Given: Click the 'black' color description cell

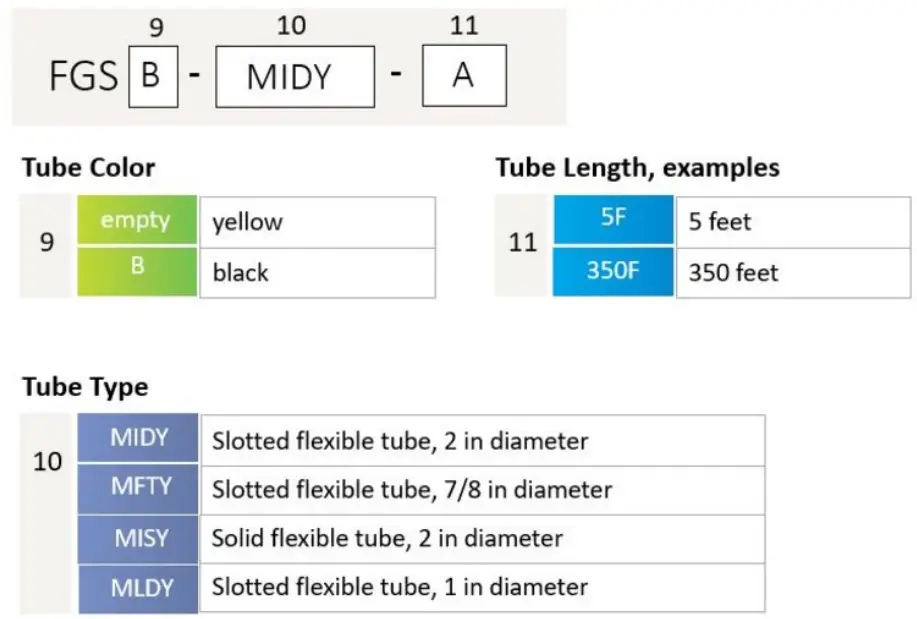Looking at the screenshot, I should 317,272.
